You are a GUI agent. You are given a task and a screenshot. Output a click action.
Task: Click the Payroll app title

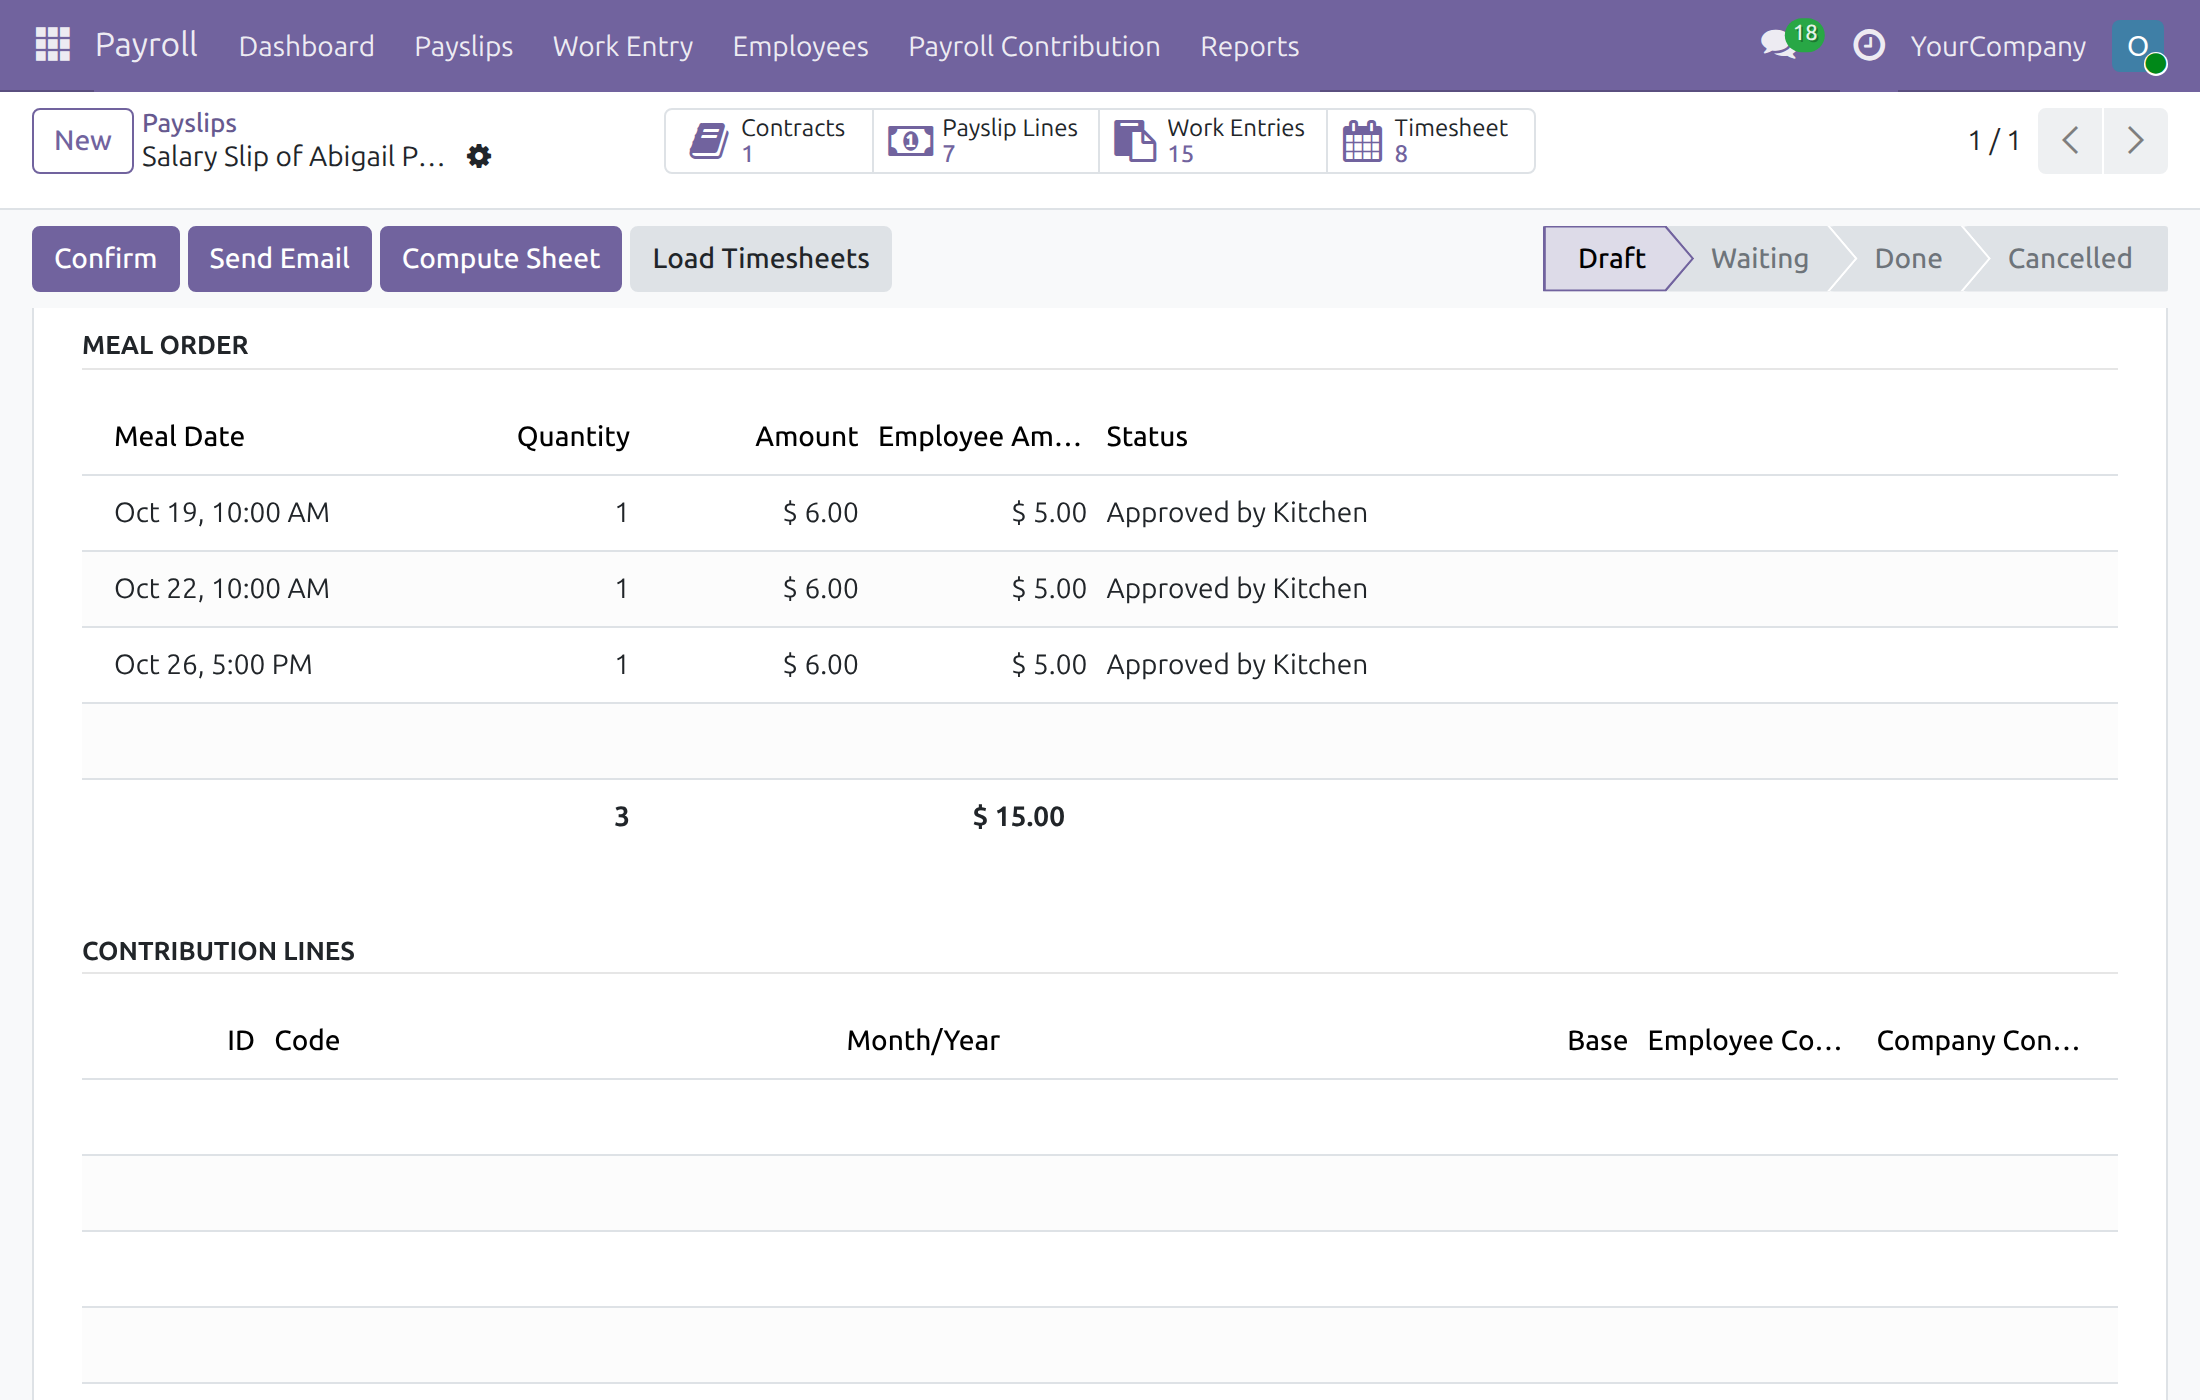pos(146,45)
